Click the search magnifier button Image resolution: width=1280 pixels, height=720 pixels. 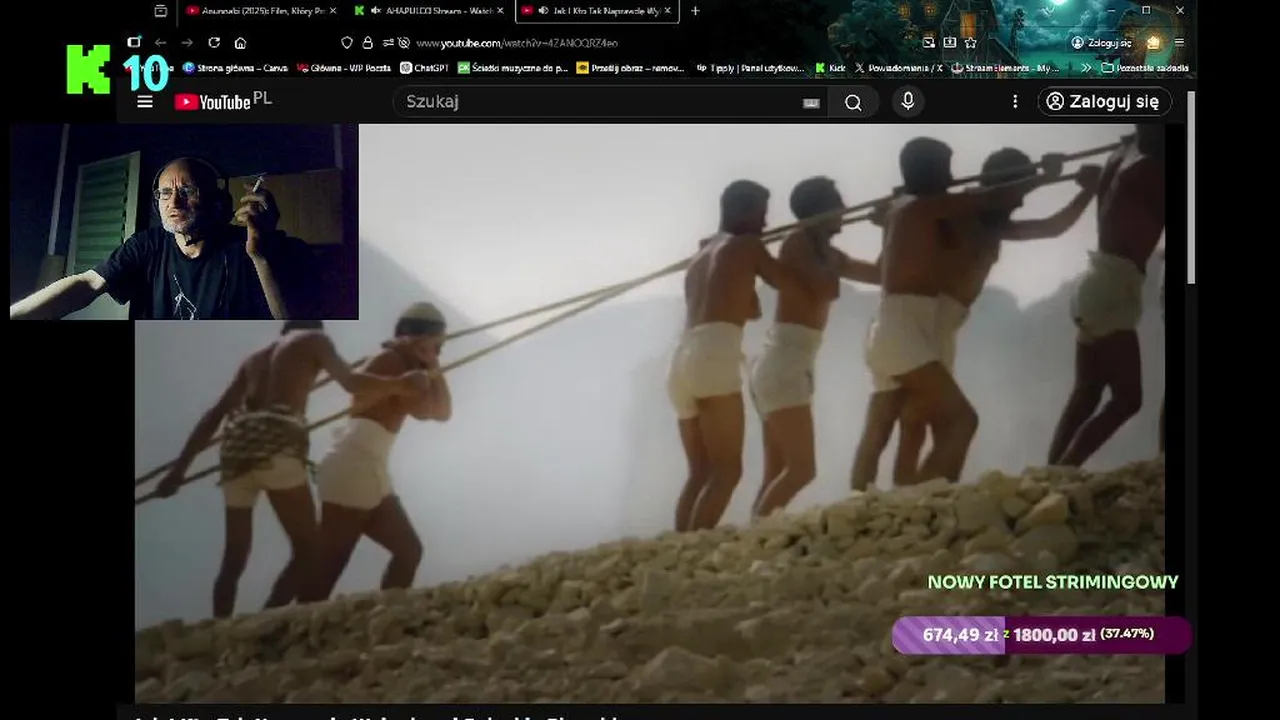pyautogui.click(x=853, y=102)
